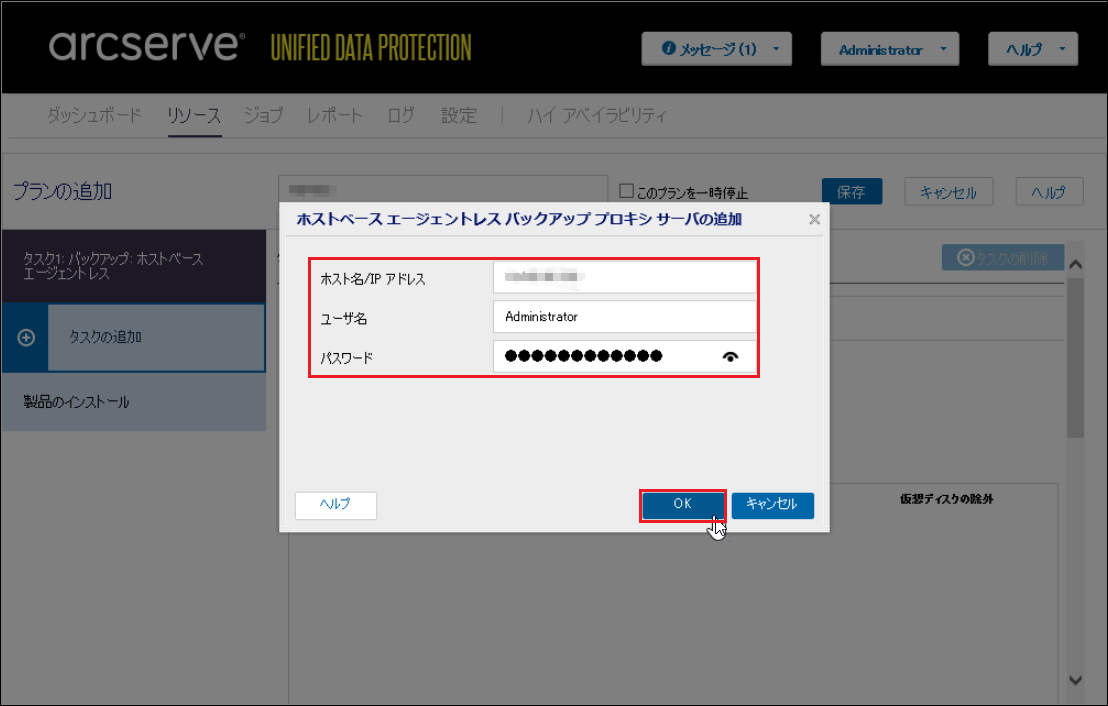The width and height of the screenshot is (1108, 706).
Task: Click the scrollbar up arrow
Action: tap(1075, 265)
